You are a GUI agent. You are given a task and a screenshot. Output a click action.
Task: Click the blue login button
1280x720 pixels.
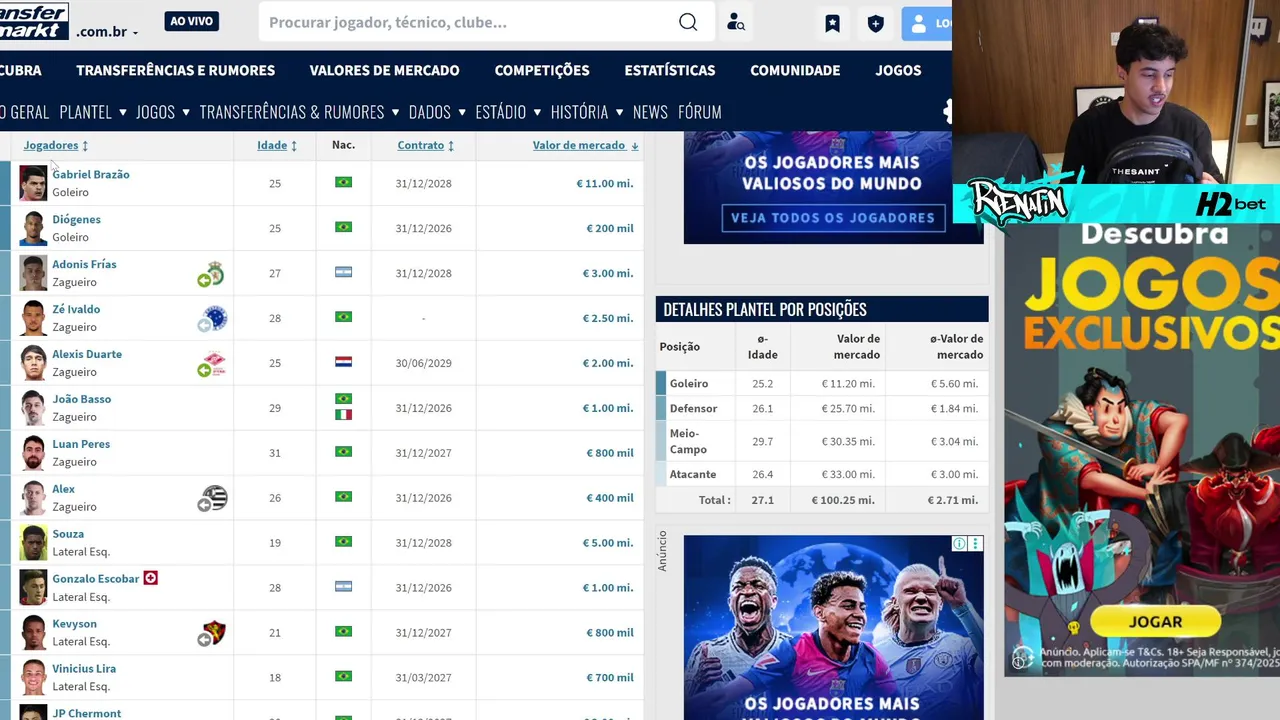(x=927, y=23)
